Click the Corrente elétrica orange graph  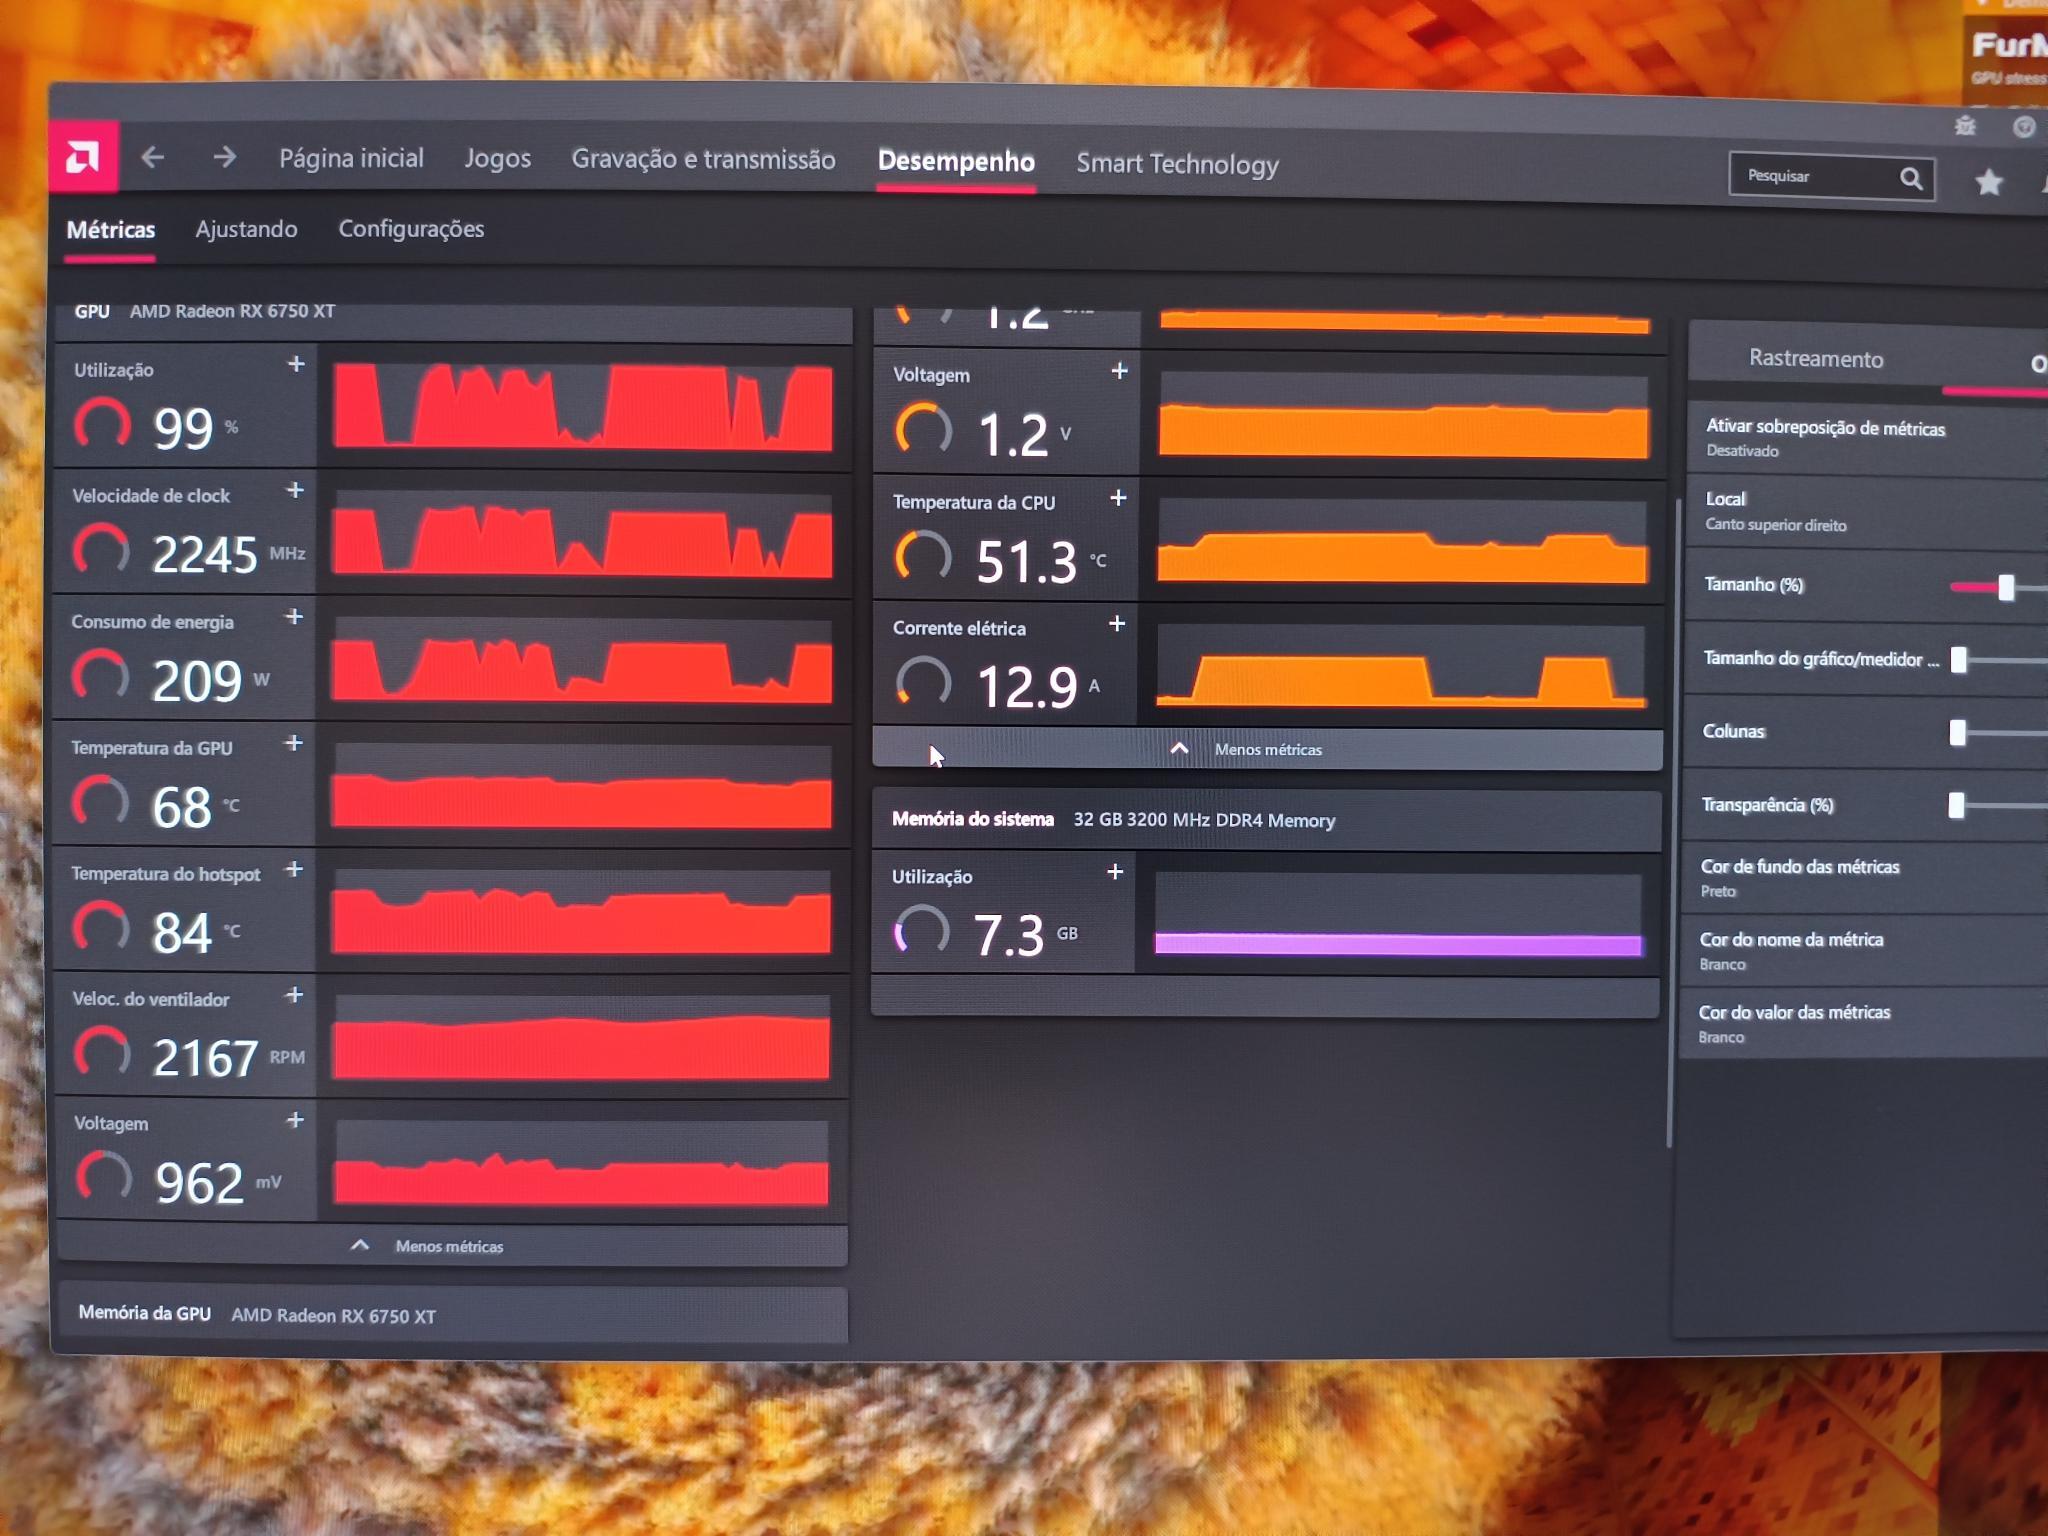coord(1401,667)
